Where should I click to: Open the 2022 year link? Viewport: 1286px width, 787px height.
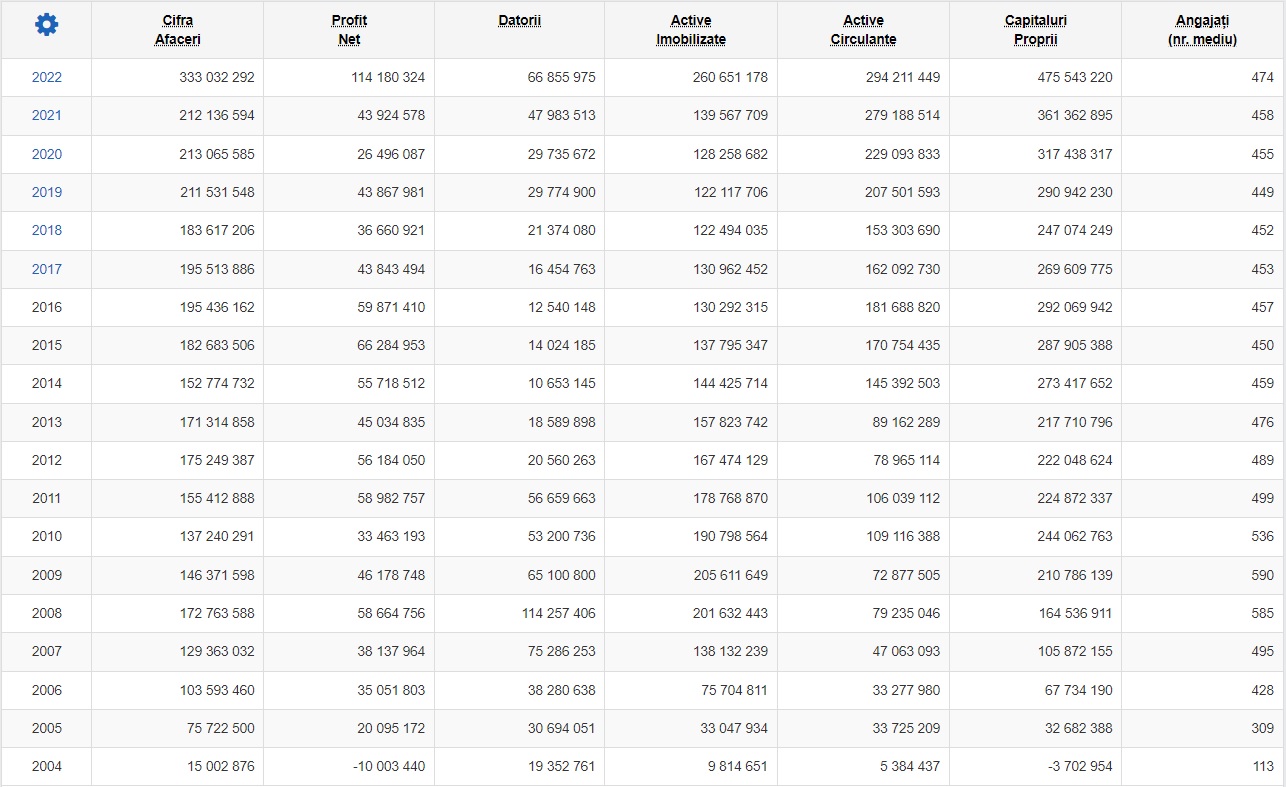(46, 77)
